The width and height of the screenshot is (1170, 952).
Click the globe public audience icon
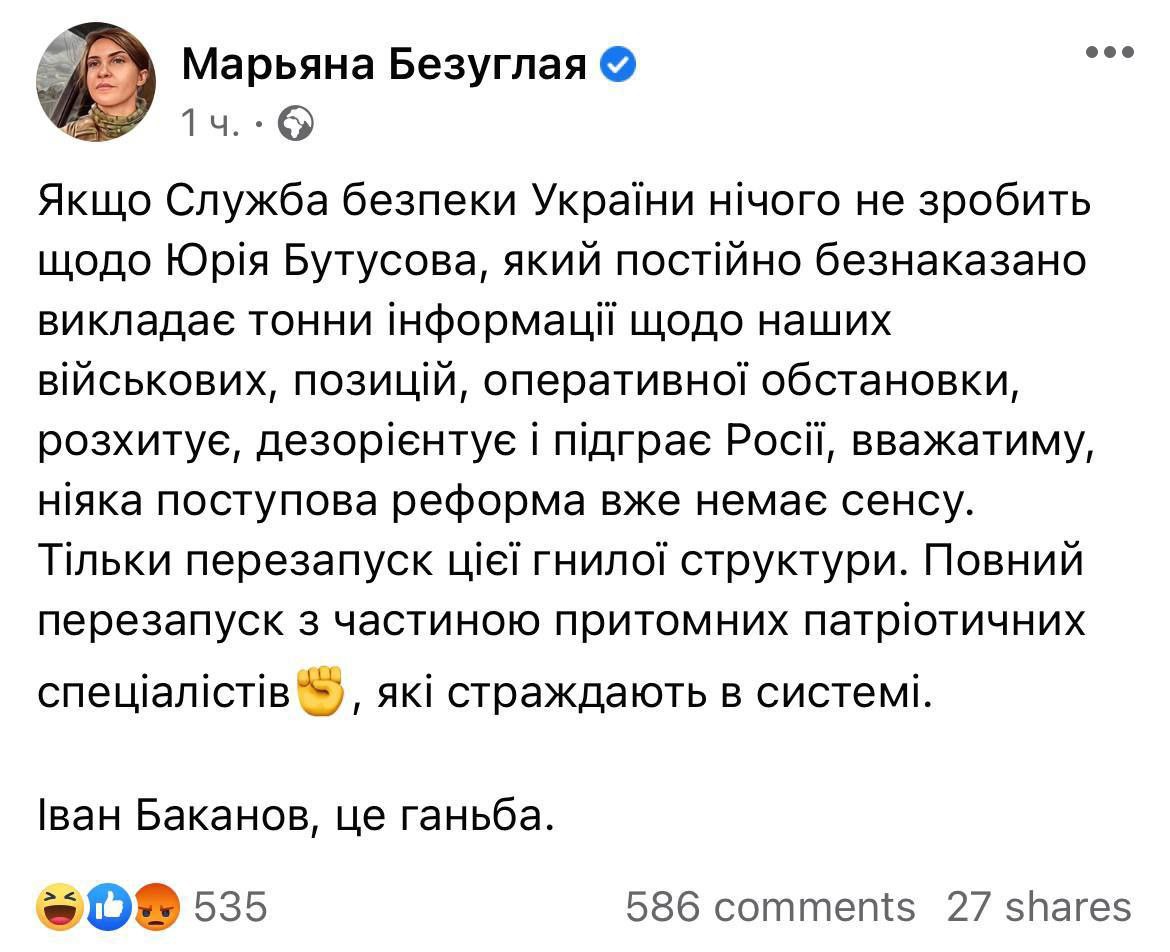[294, 124]
